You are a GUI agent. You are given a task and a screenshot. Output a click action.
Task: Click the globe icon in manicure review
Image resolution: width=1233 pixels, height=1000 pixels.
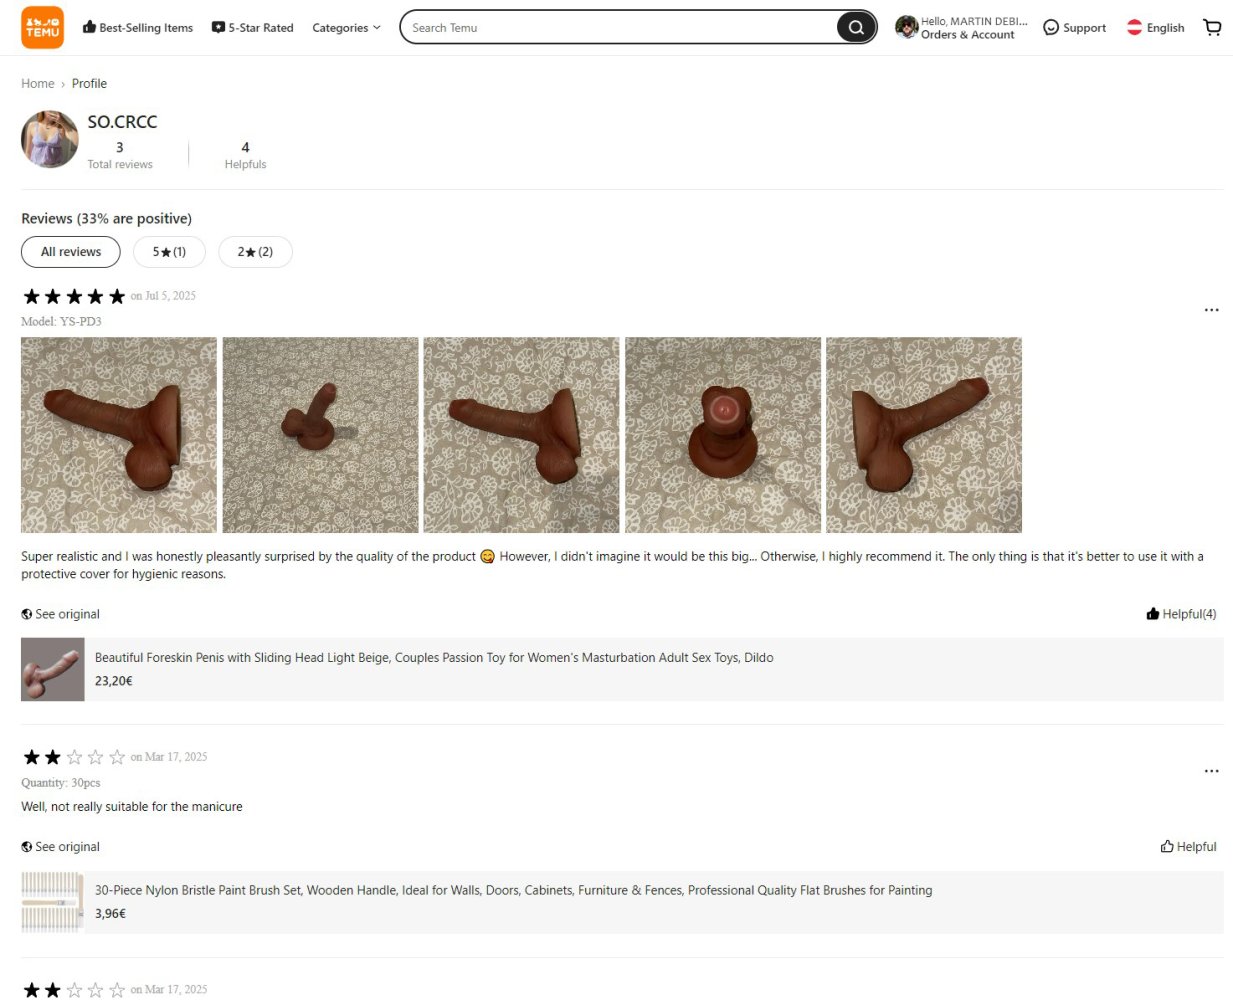click(x=27, y=847)
